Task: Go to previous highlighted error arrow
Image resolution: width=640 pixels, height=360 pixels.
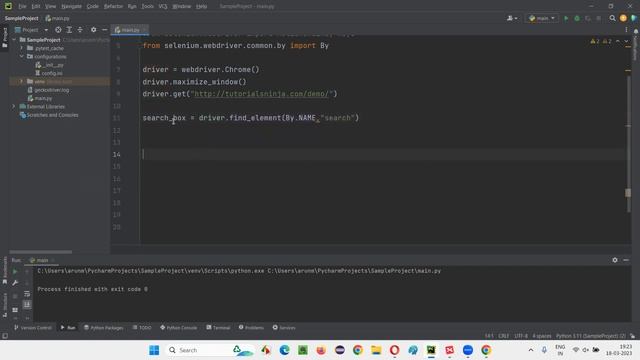Action: (x=618, y=41)
